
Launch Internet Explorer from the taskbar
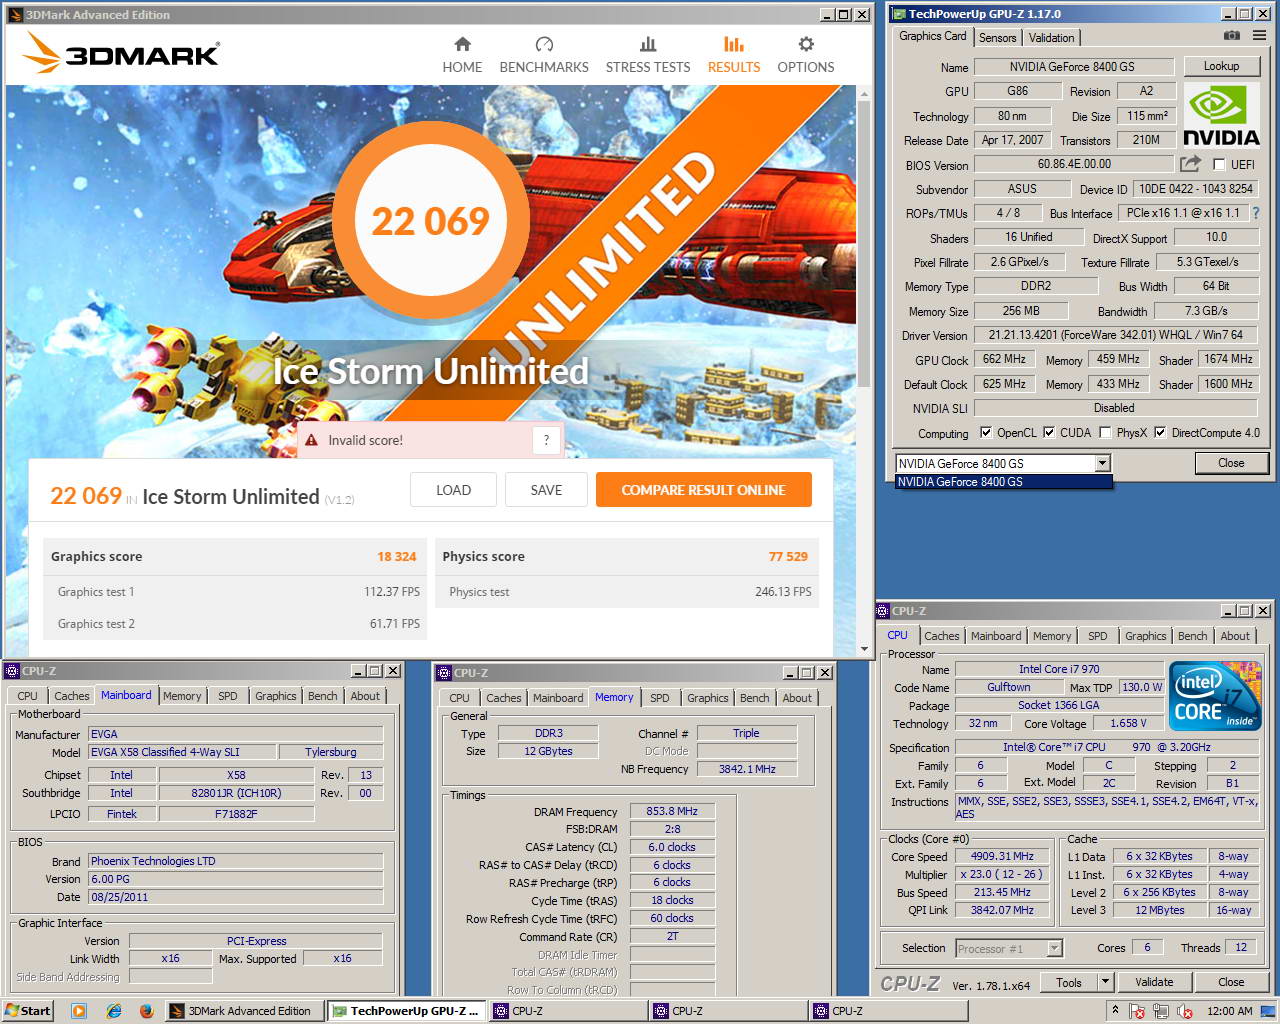point(113,1011)
